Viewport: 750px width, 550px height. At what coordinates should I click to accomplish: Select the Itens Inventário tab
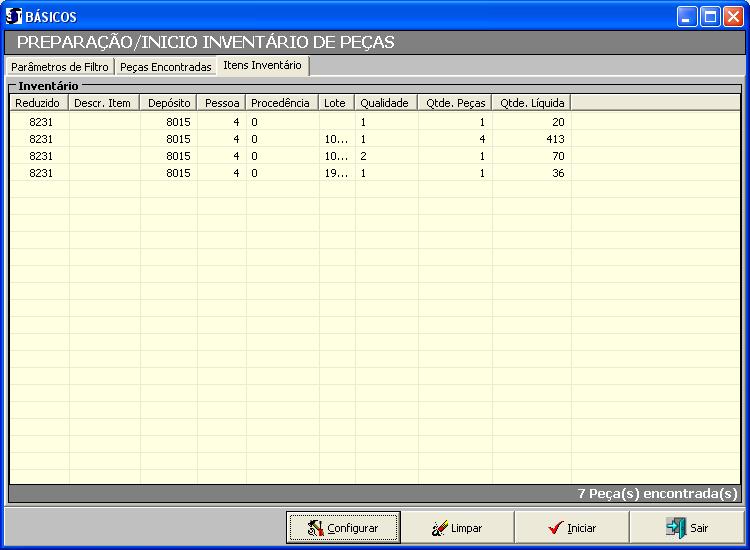tap(262, 66)
